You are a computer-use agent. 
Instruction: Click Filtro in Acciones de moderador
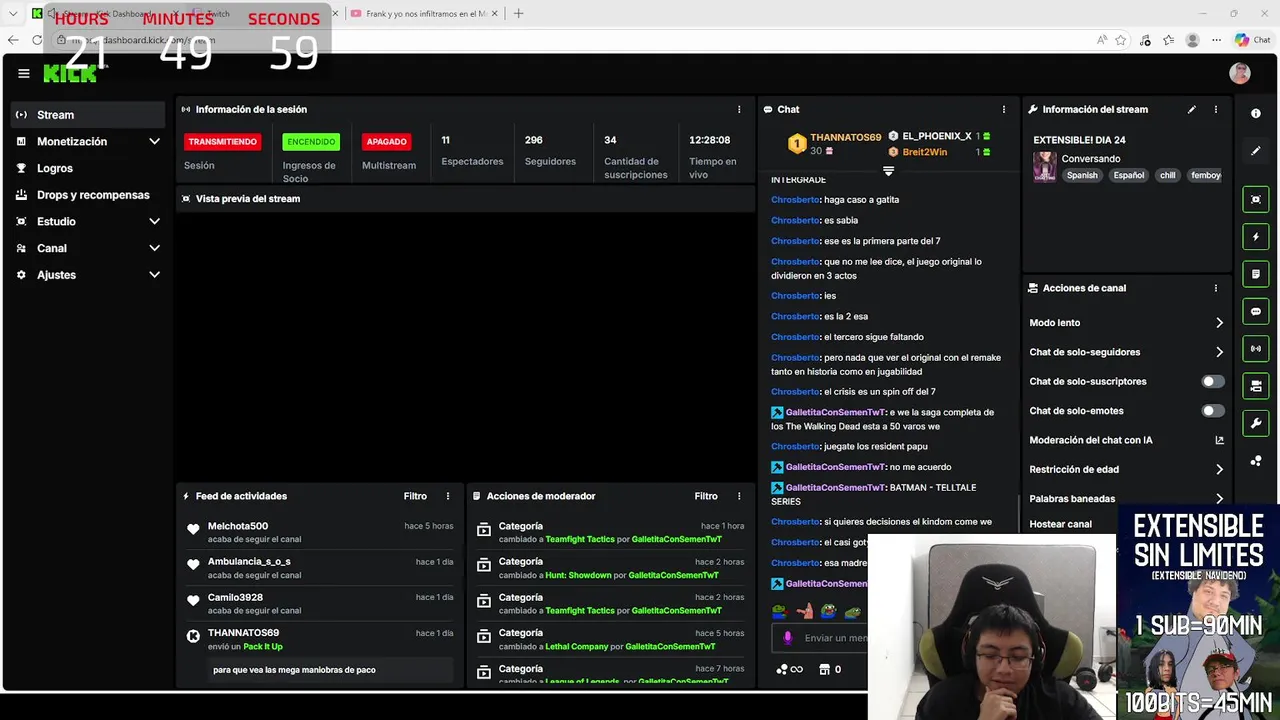click(706, 496)
